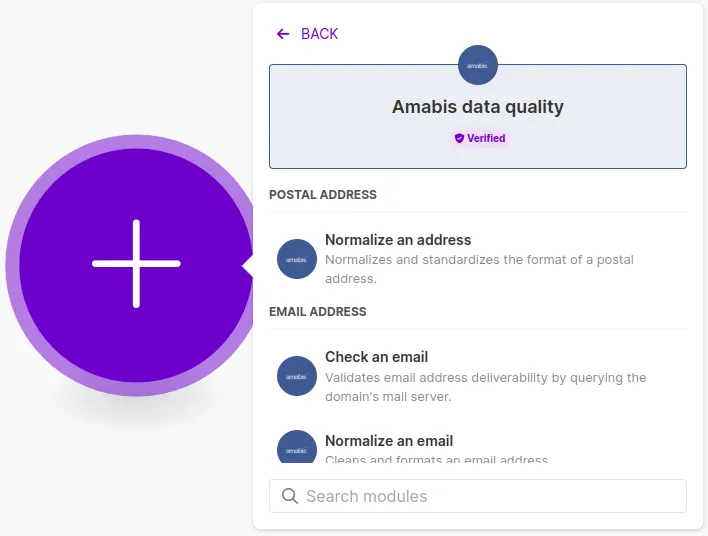708x536 pixels.
Task: Click the Check an email module icon
Action: [x=297, y=376]
